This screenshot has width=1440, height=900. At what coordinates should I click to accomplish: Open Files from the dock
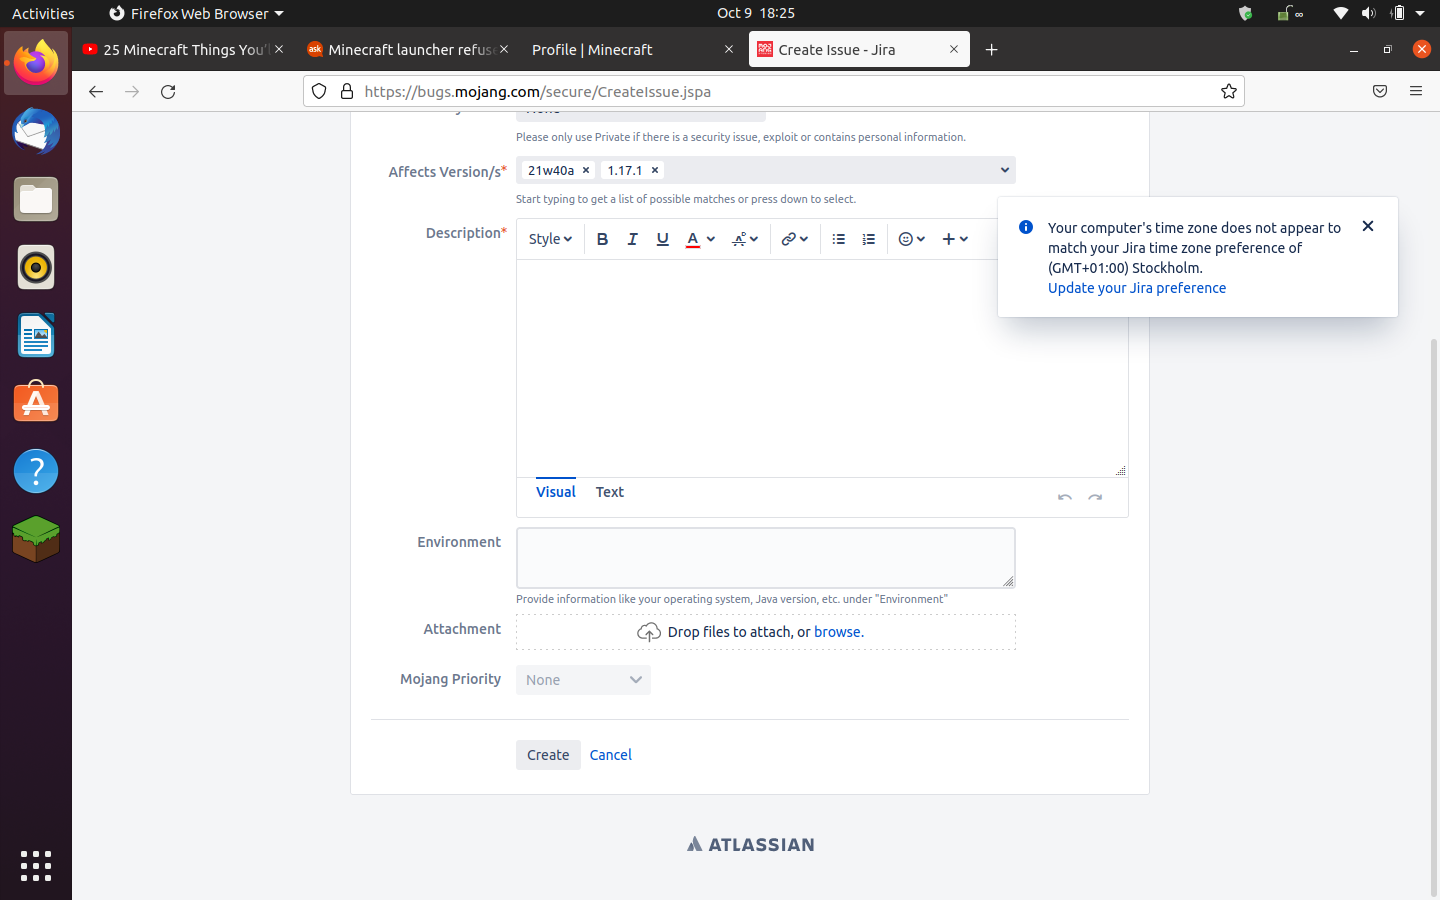(x=36, y=199)
